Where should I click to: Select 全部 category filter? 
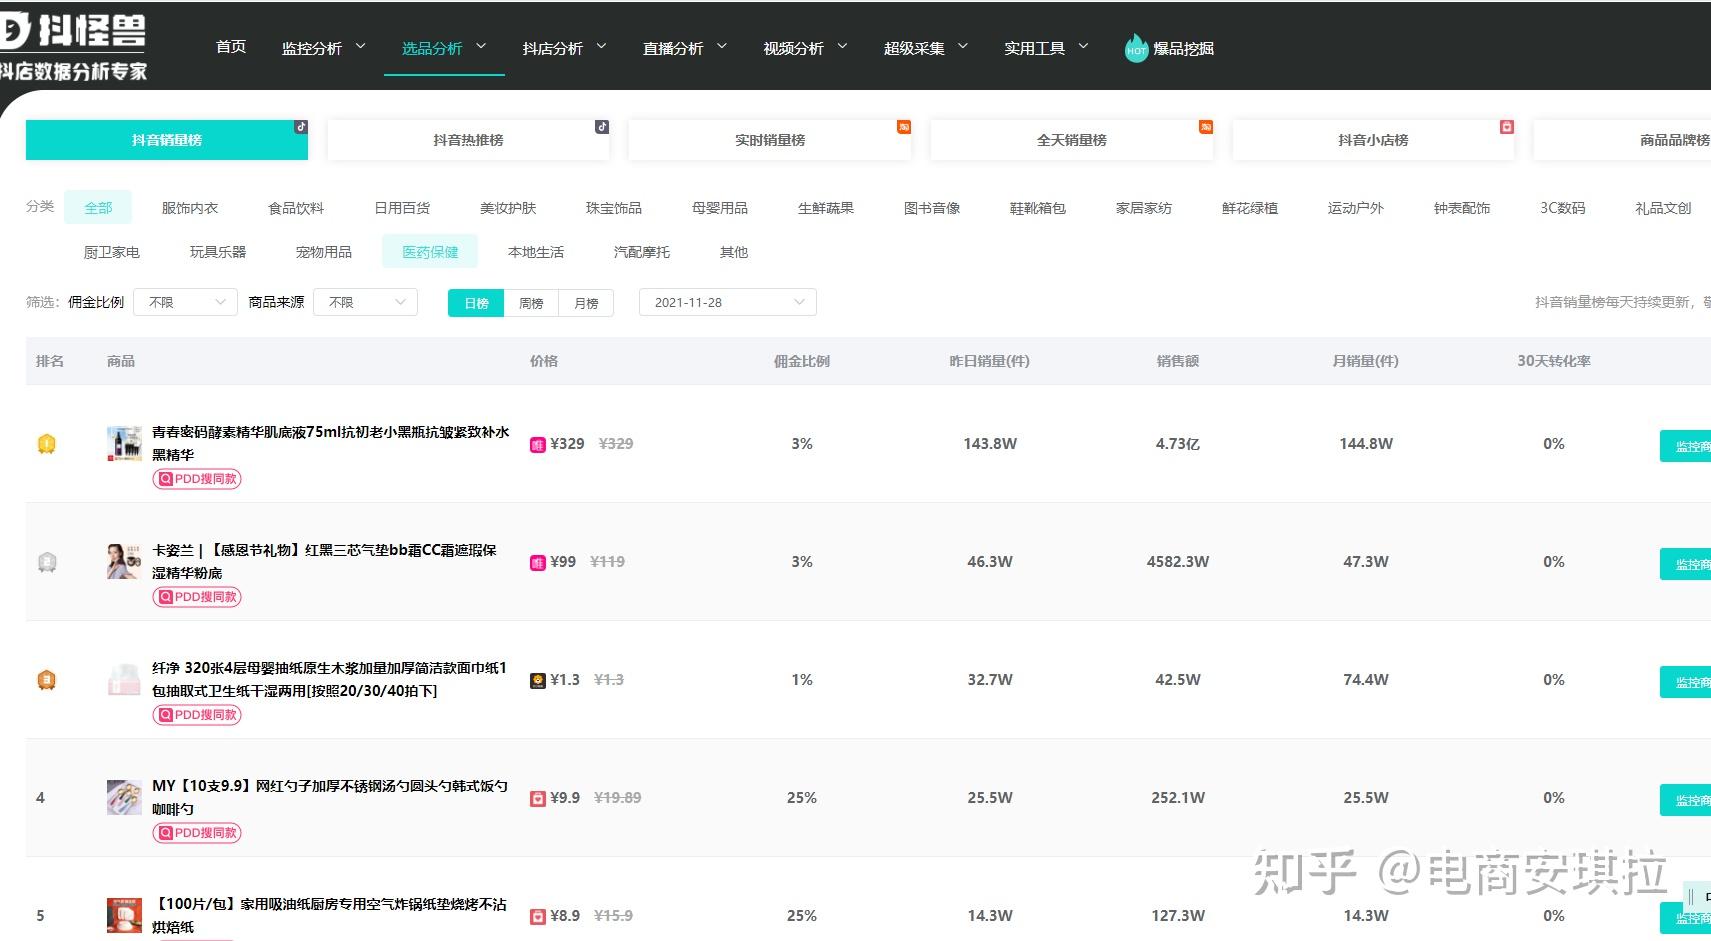[x=98, y=208]
